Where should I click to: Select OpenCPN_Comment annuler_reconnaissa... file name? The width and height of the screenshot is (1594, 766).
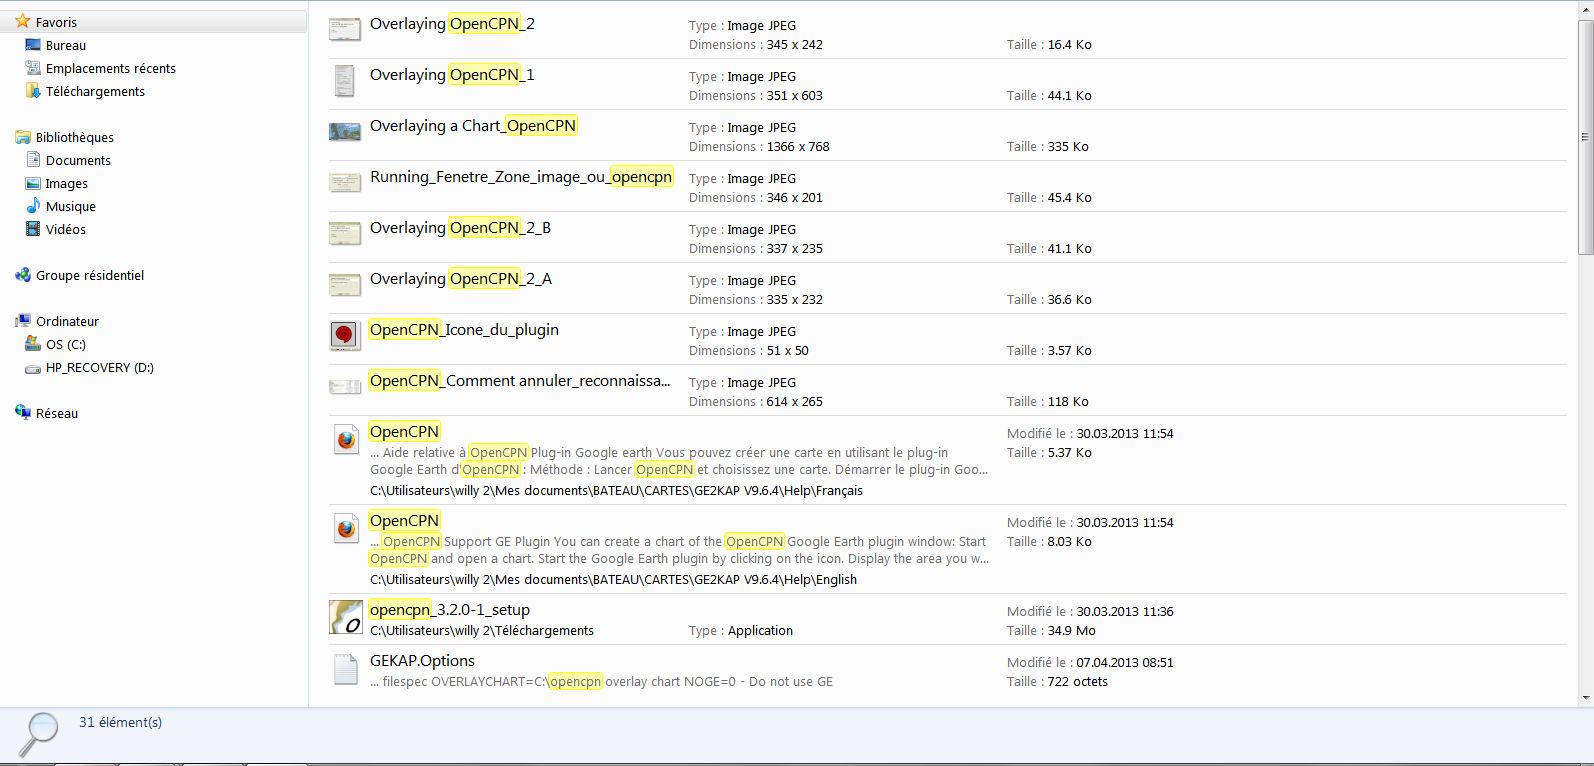click(x=520, y=381)
